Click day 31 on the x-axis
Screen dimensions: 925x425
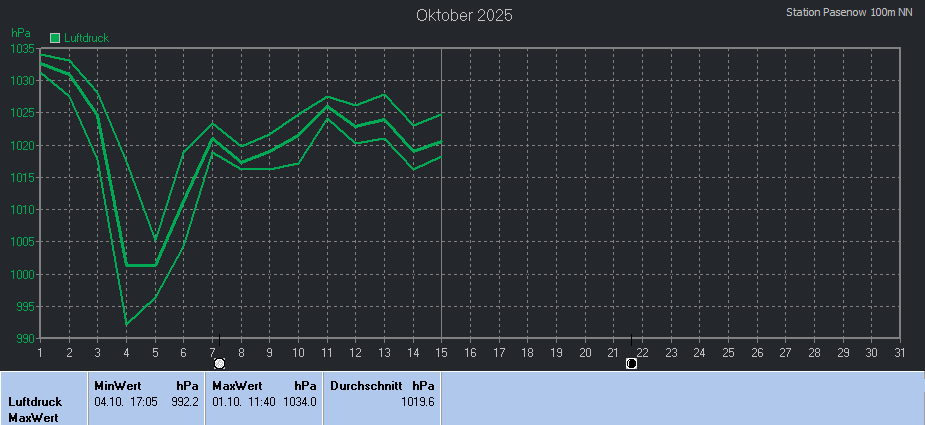click(x=900, y=352)
